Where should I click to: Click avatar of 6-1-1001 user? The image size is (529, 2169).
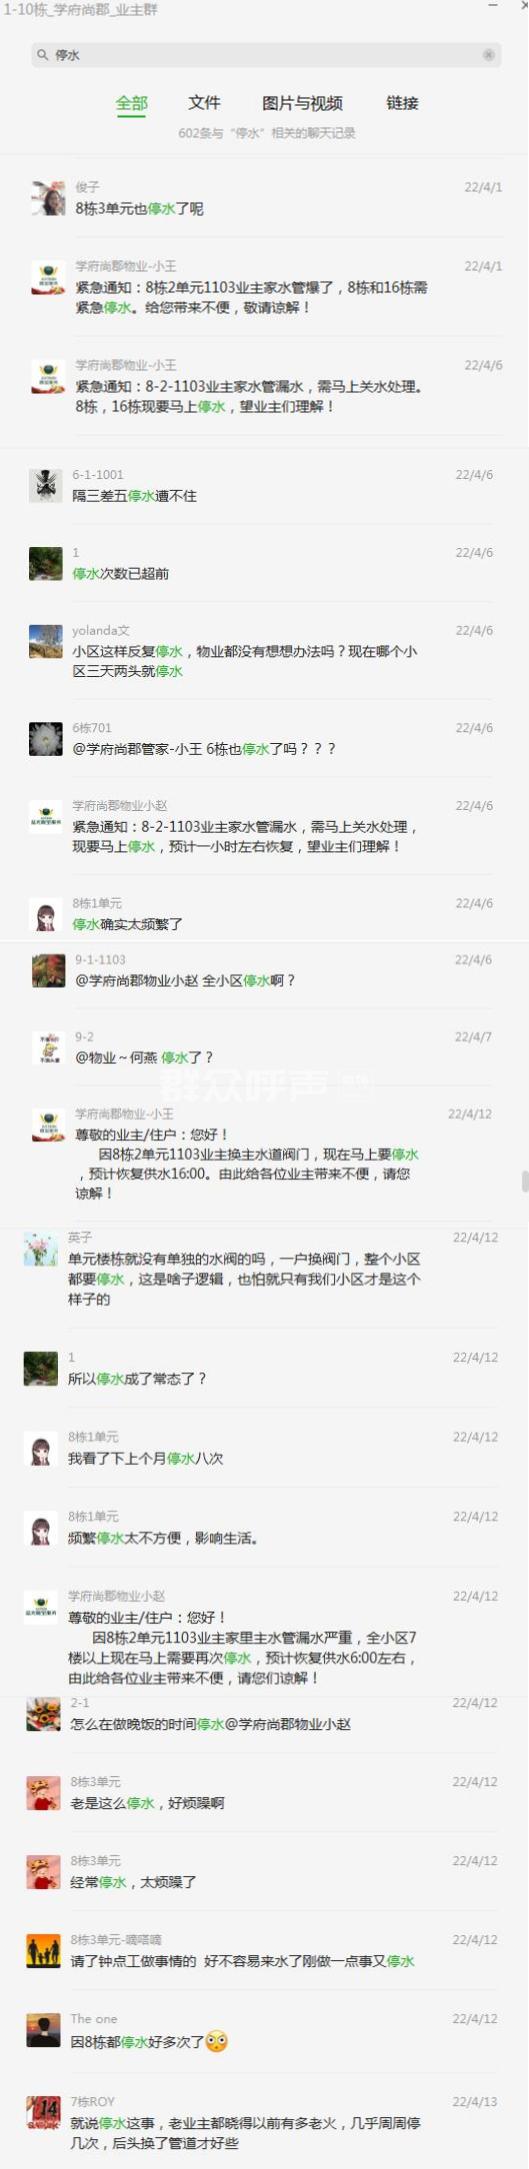pyautogui.click(x=45, y=485)
